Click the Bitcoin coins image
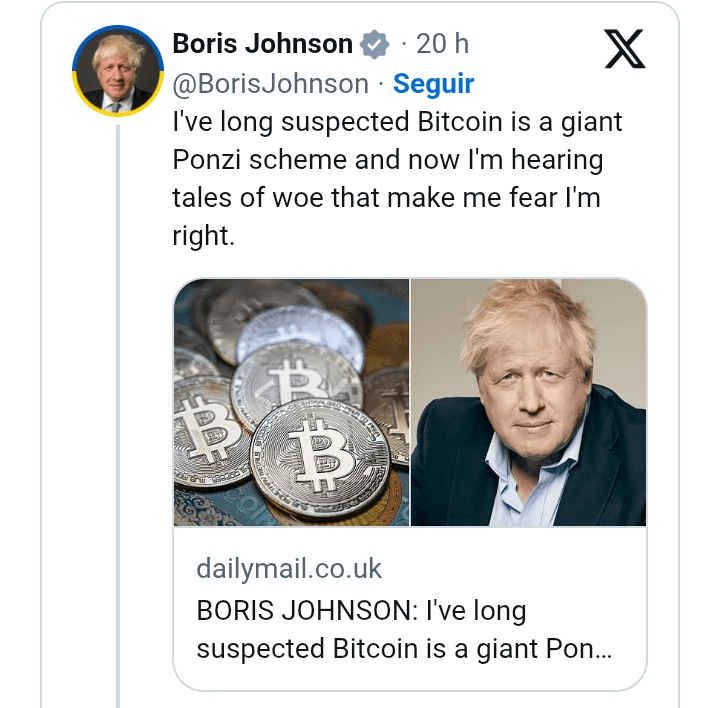720x708 pixels. [291, 402]
